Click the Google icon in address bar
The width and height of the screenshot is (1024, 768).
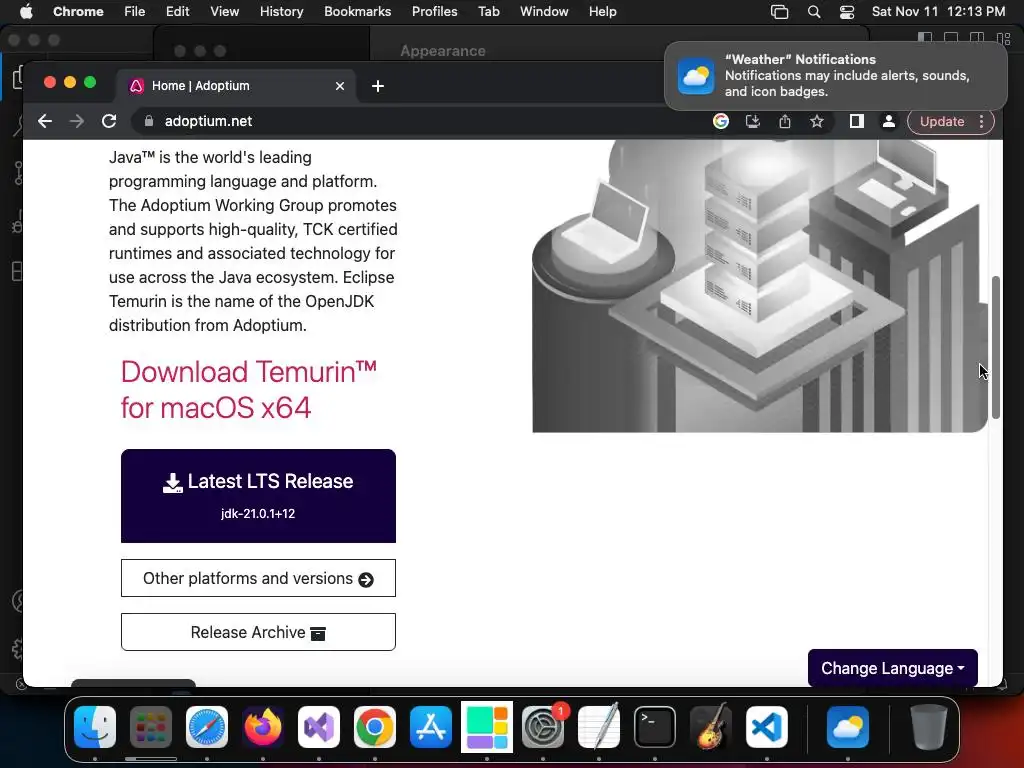(x=721, y=121)
